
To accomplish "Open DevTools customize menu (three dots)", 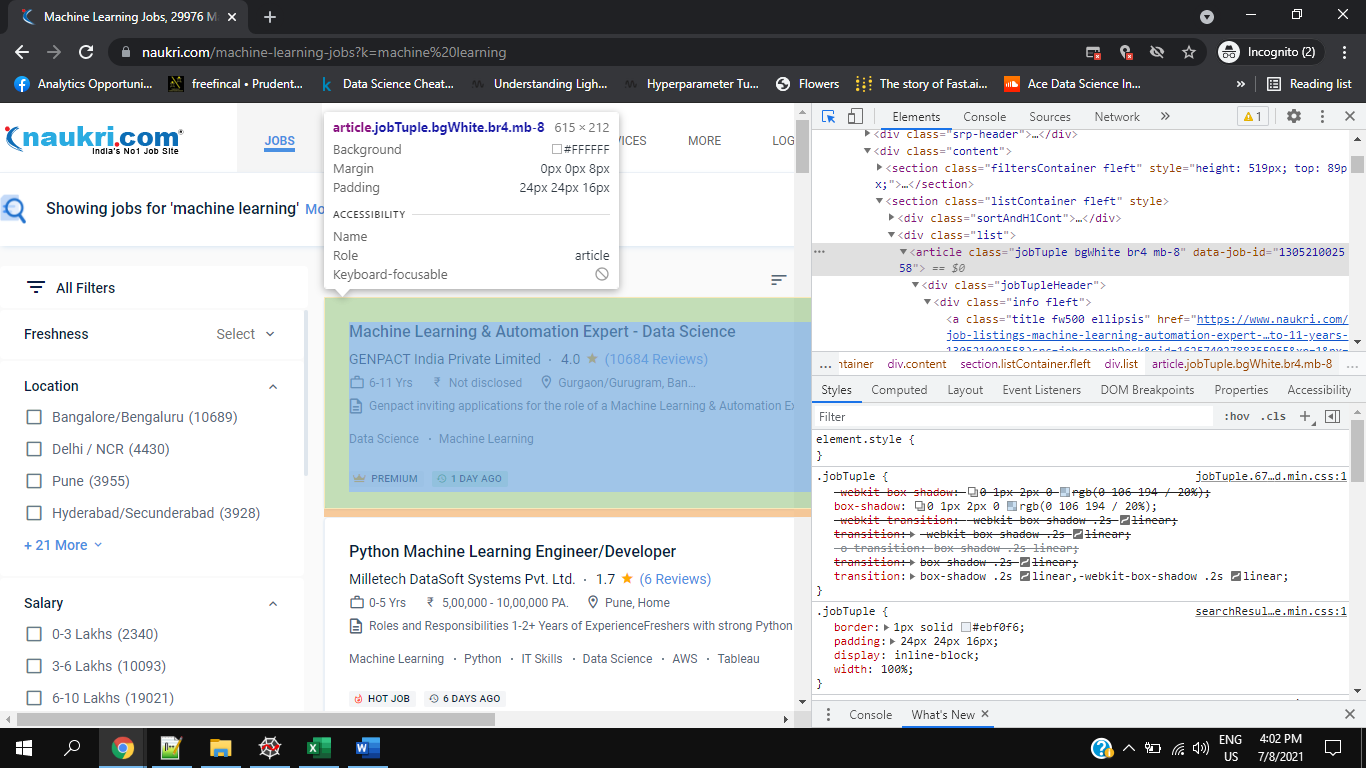I will coord(1322,116).
